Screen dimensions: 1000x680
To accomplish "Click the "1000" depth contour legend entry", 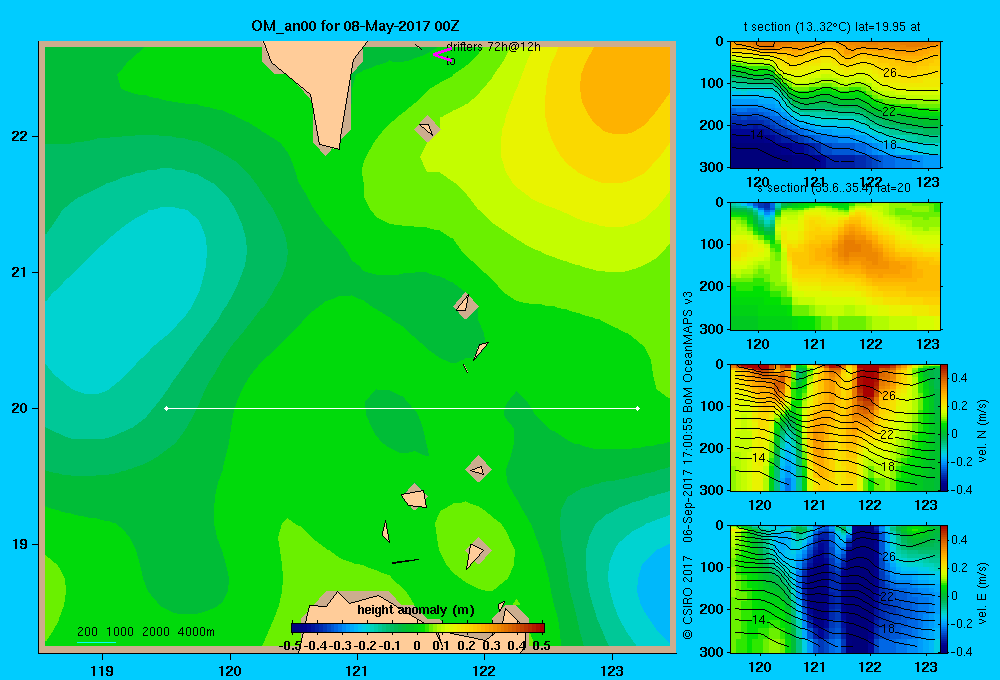I will click(x=120, y=632).
